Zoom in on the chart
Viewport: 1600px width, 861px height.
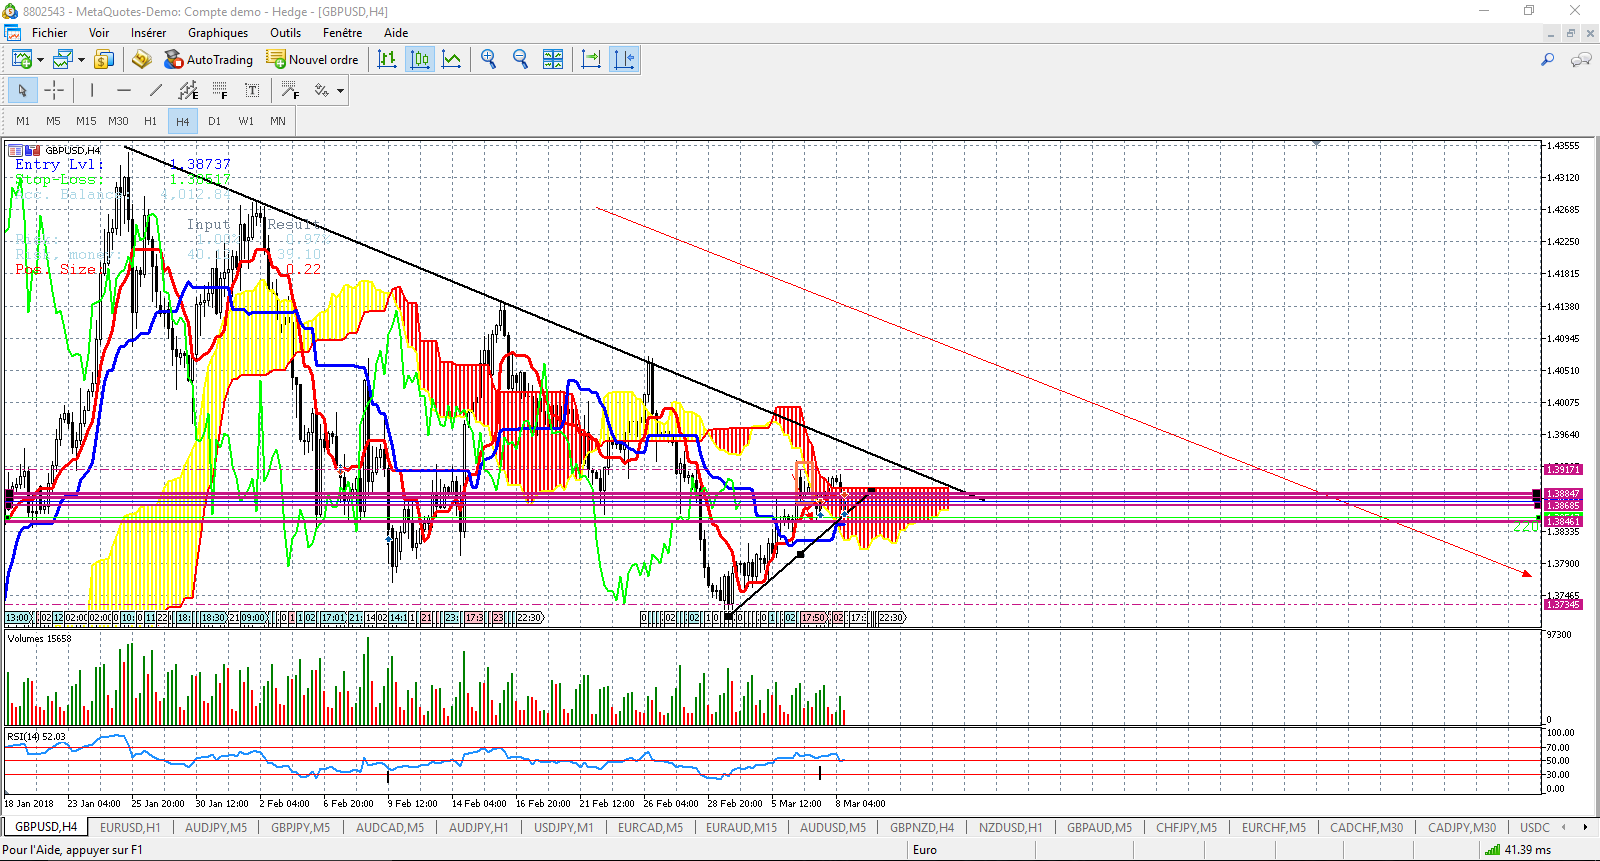click(x=488, y=59)
